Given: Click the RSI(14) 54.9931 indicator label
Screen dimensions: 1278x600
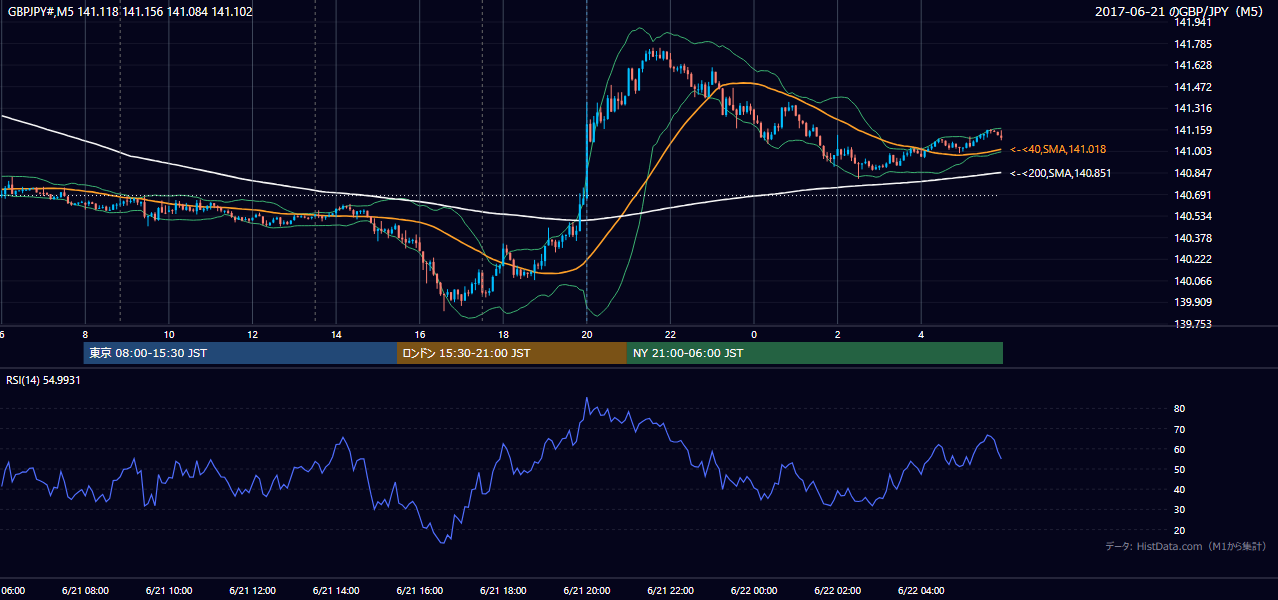Looking at the screenshot, I should click(x=43, y=380).
